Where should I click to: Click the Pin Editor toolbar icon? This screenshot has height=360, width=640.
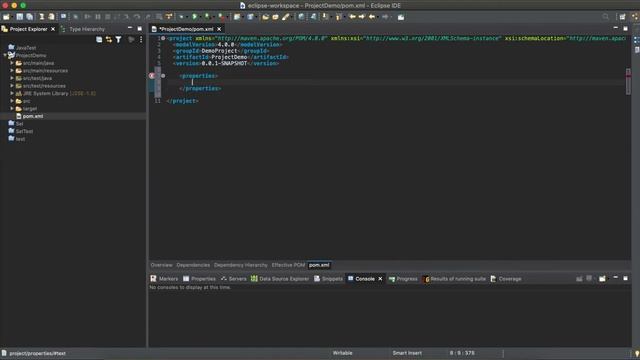pos(401,17)
